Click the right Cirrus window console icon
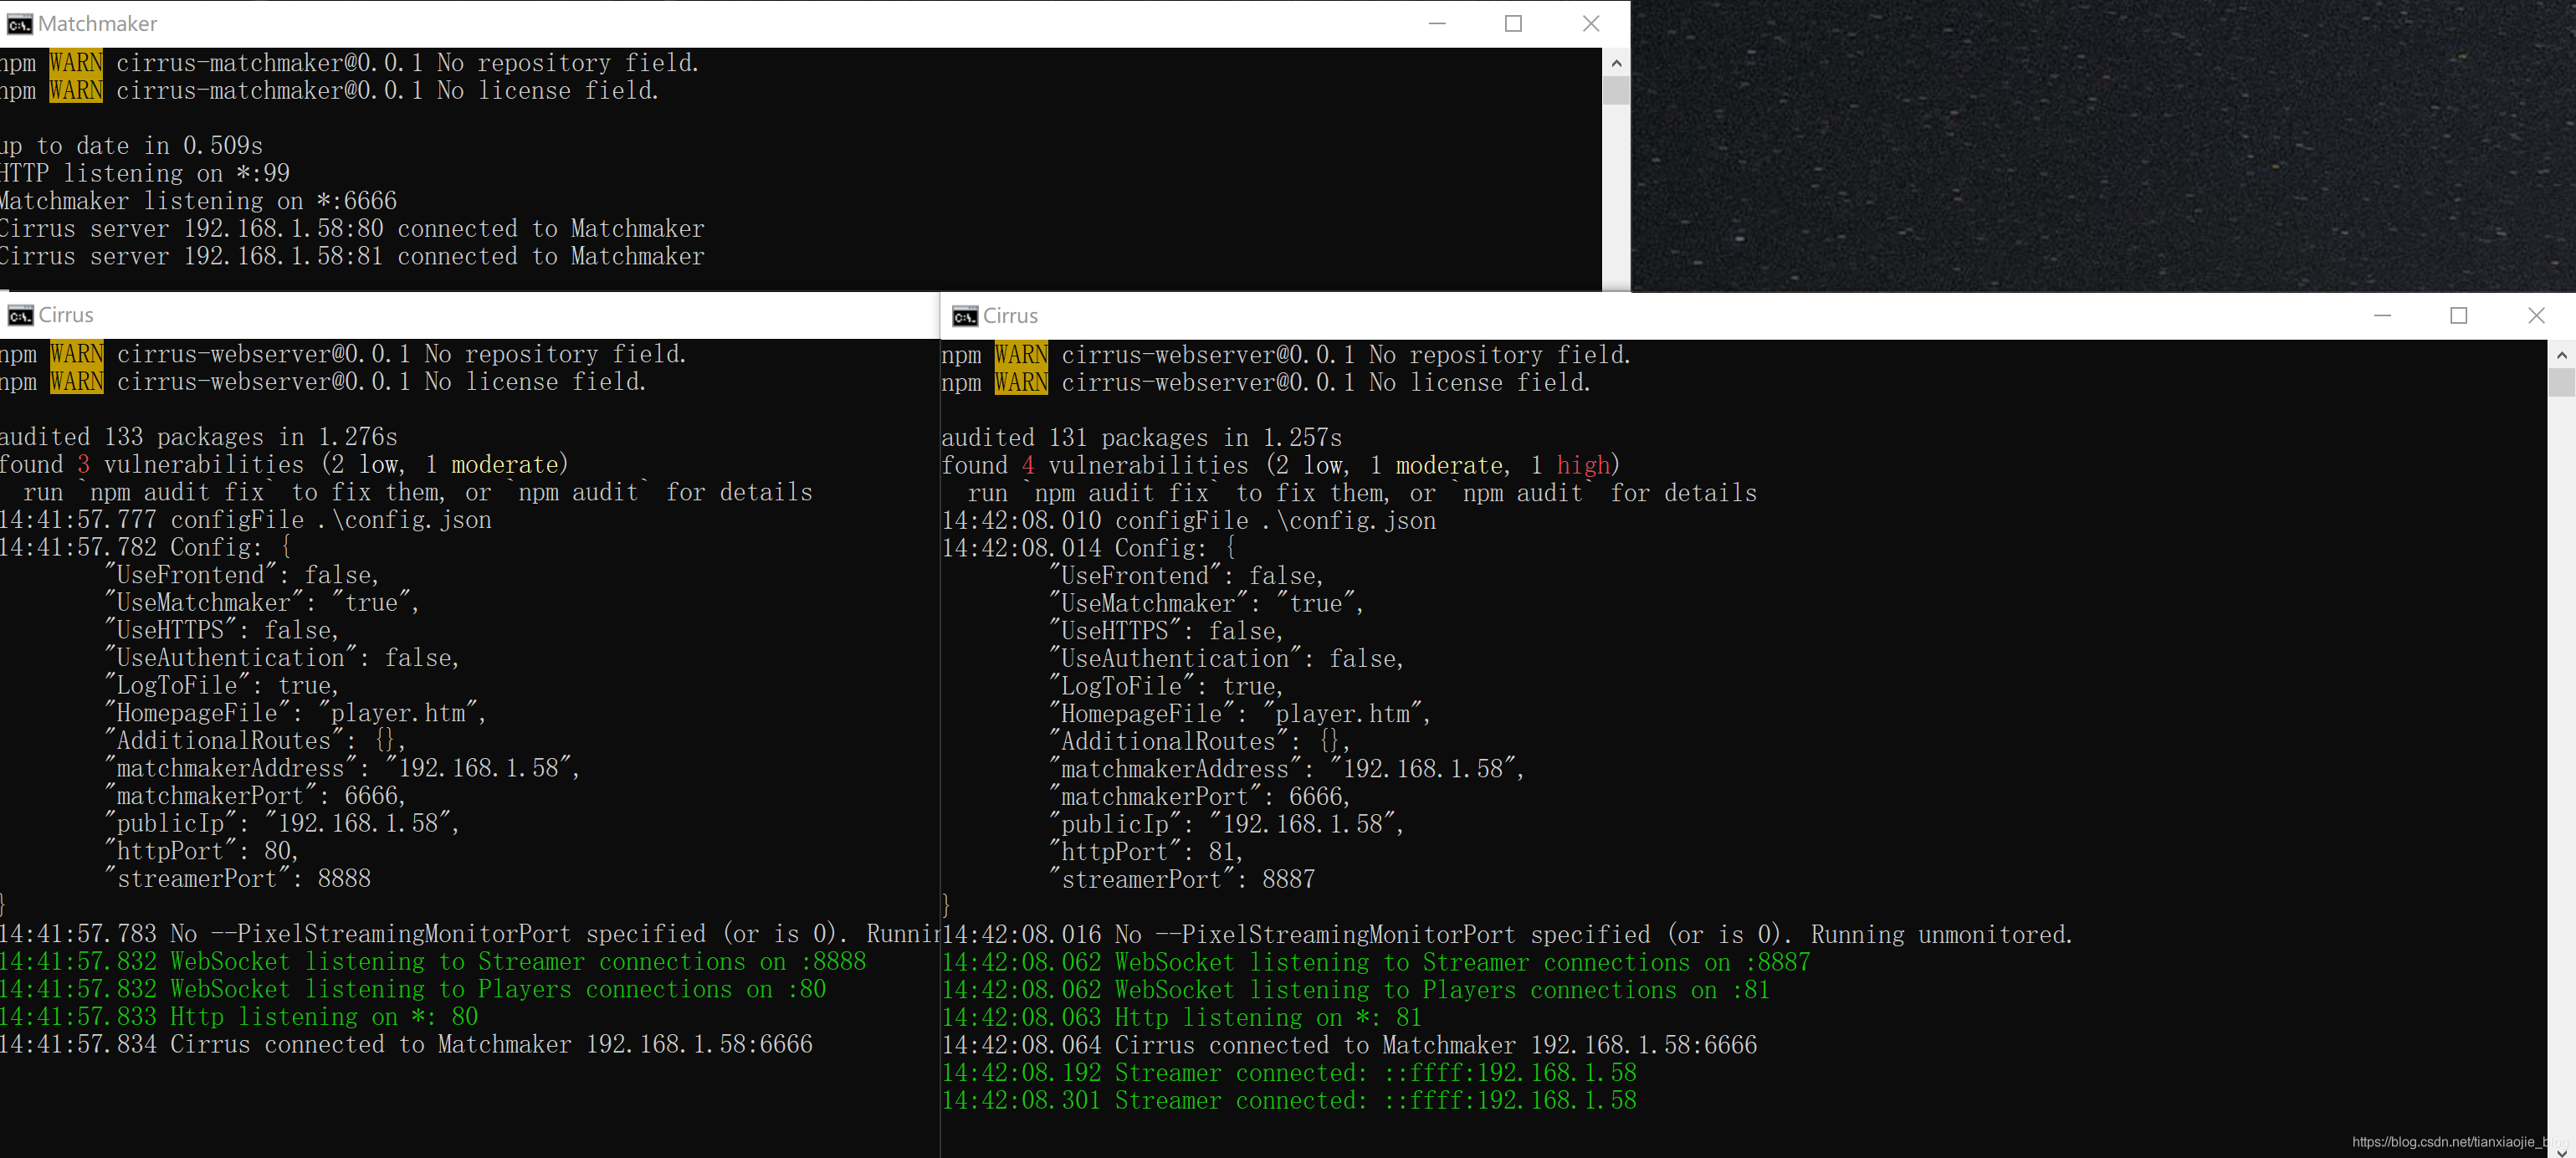The height and width of the screenshot is (1158, 2576). point(965,317)
